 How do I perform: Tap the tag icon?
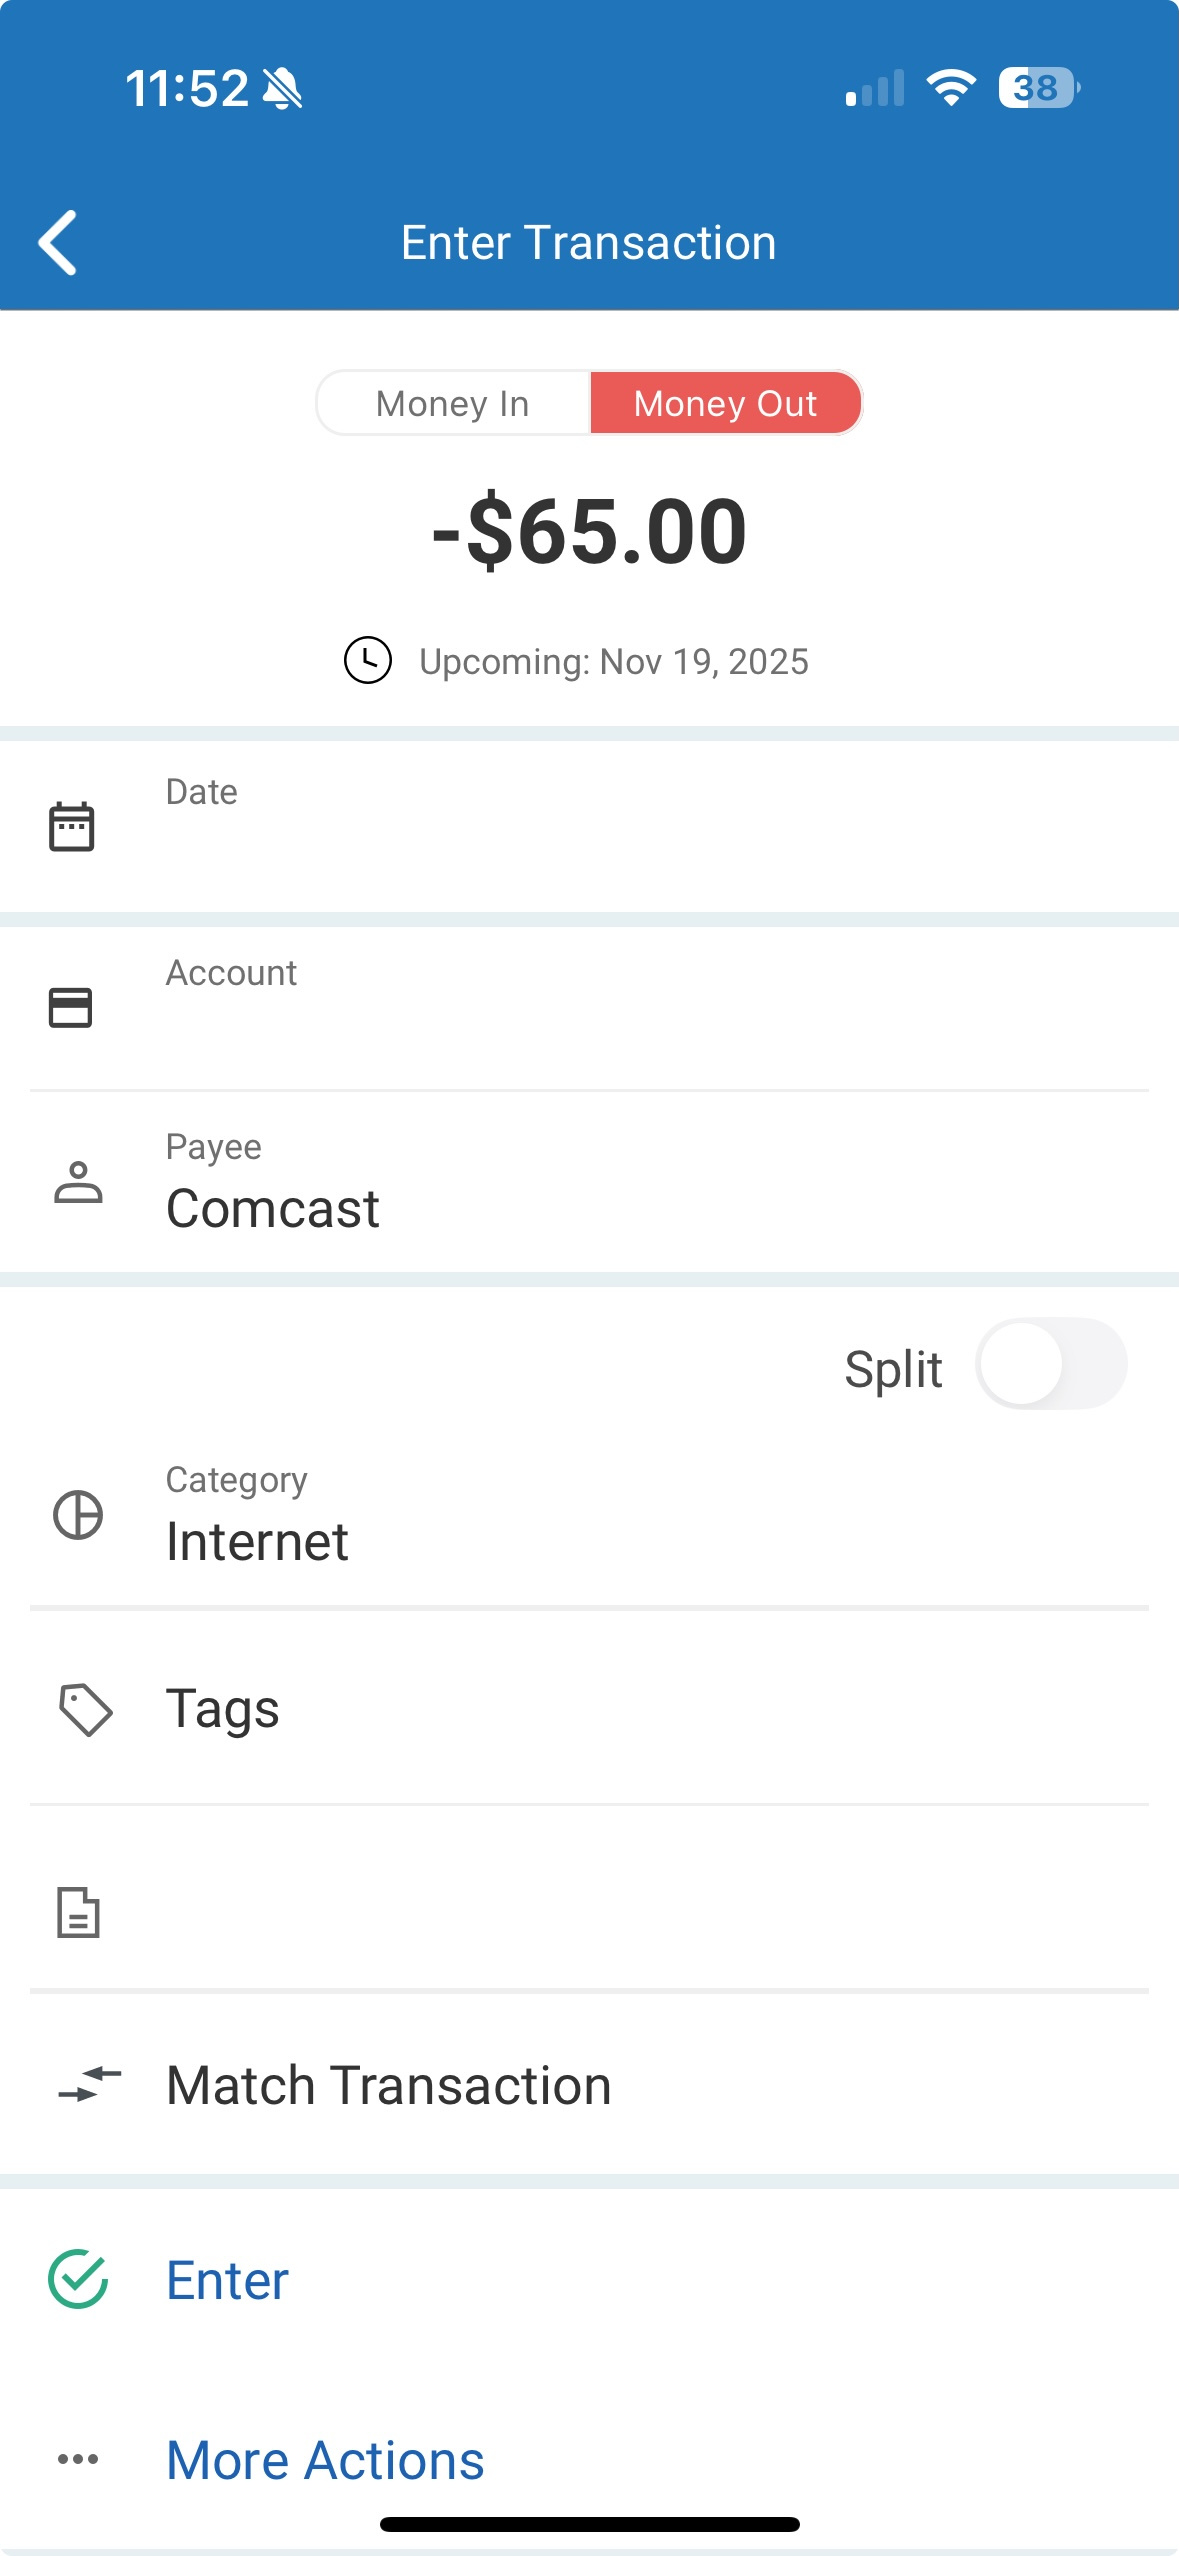pos(85,1709)
